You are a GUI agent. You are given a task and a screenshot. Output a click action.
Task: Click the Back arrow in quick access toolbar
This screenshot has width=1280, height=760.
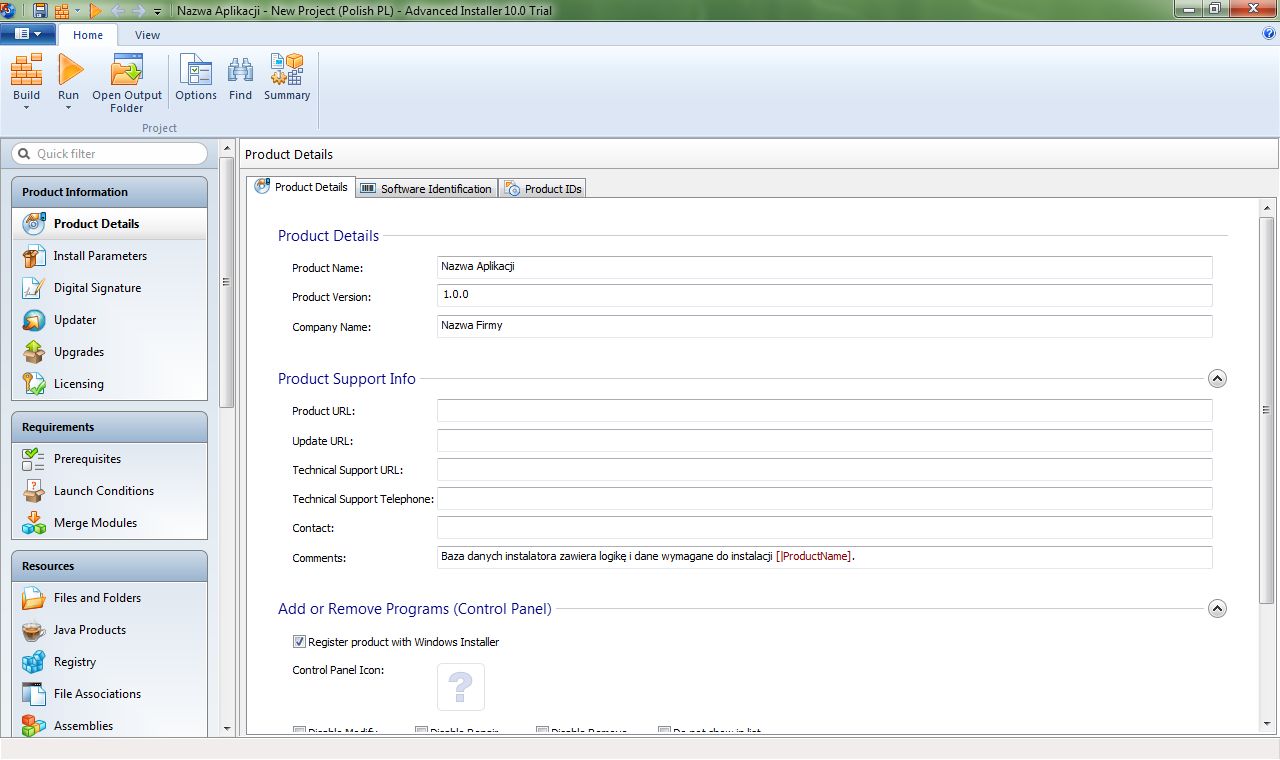[116, 10]
